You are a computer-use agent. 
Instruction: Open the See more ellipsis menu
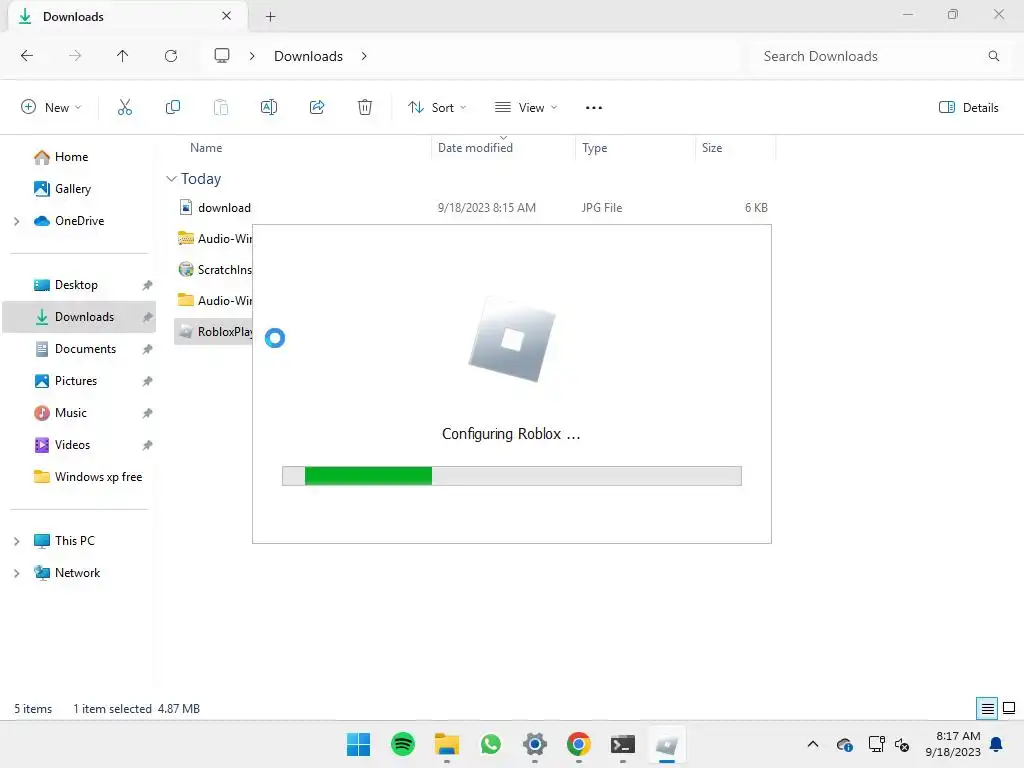click(594, 108)
